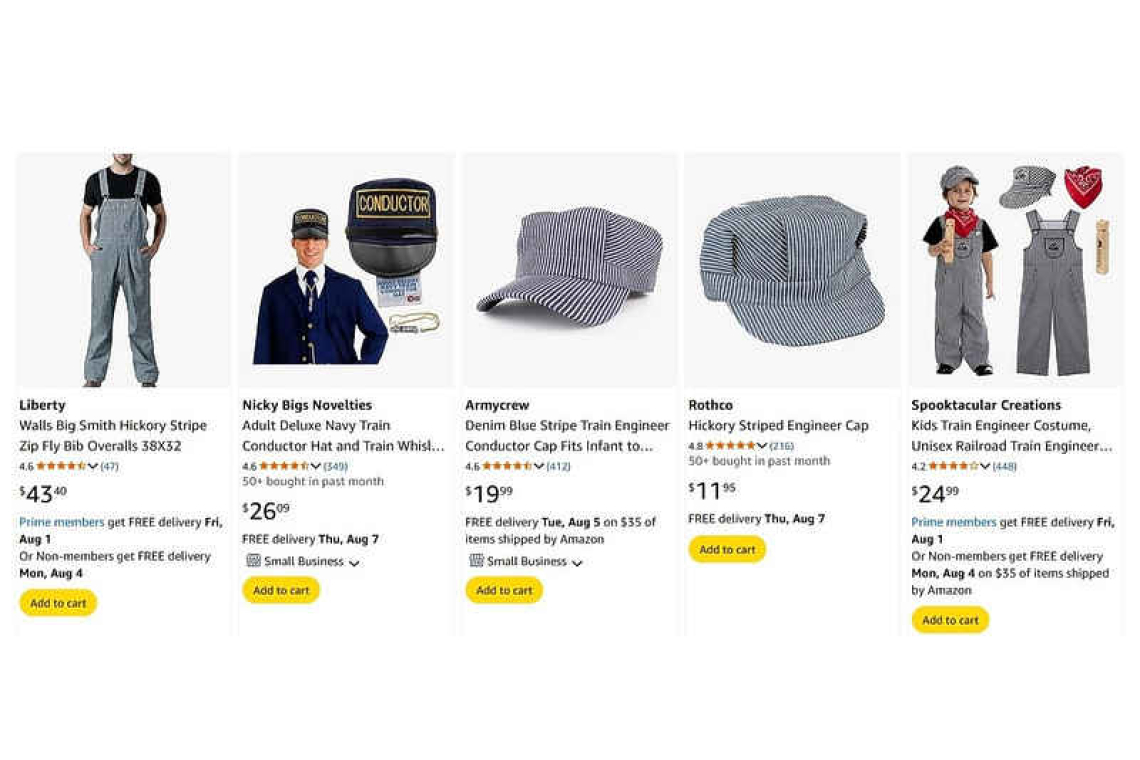Image resolution: width=1140 pixels, height=760 pixels.
Task: Open rating popover chevron for Rothco cap
Action: point(763,446)
